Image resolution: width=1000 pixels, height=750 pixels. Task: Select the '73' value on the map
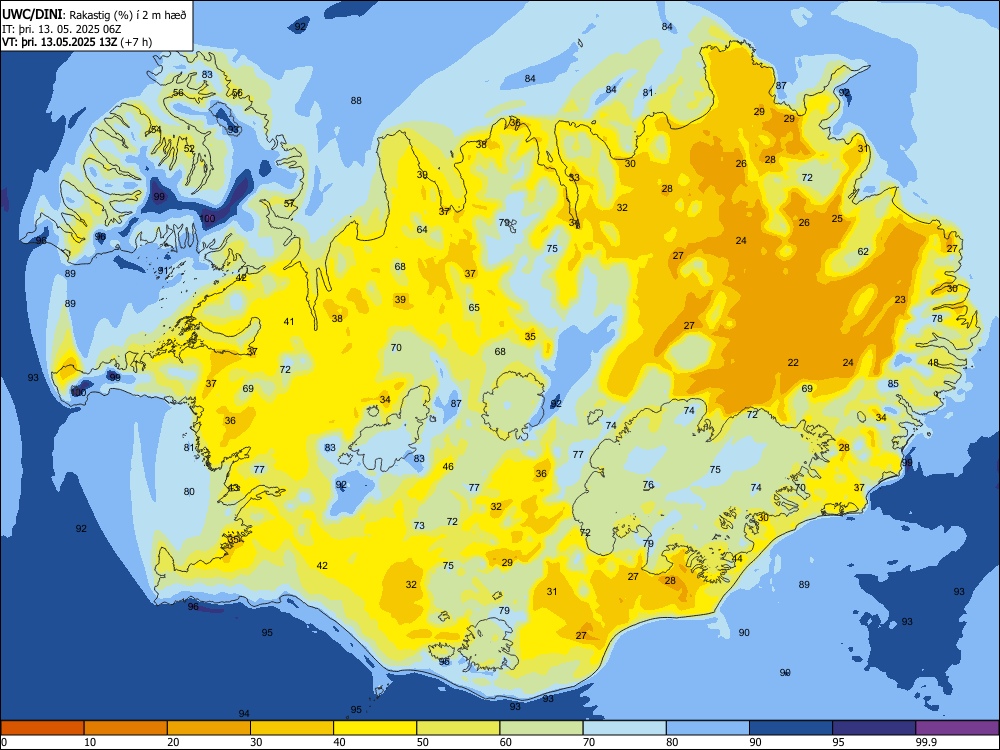(x=419, y=526)
